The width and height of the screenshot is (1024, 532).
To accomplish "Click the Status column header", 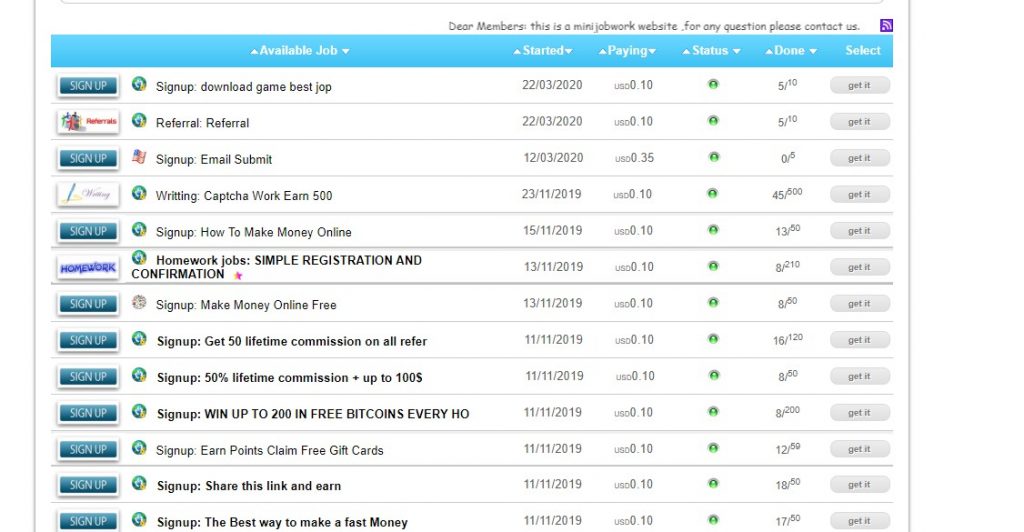I will pos(710,51).
